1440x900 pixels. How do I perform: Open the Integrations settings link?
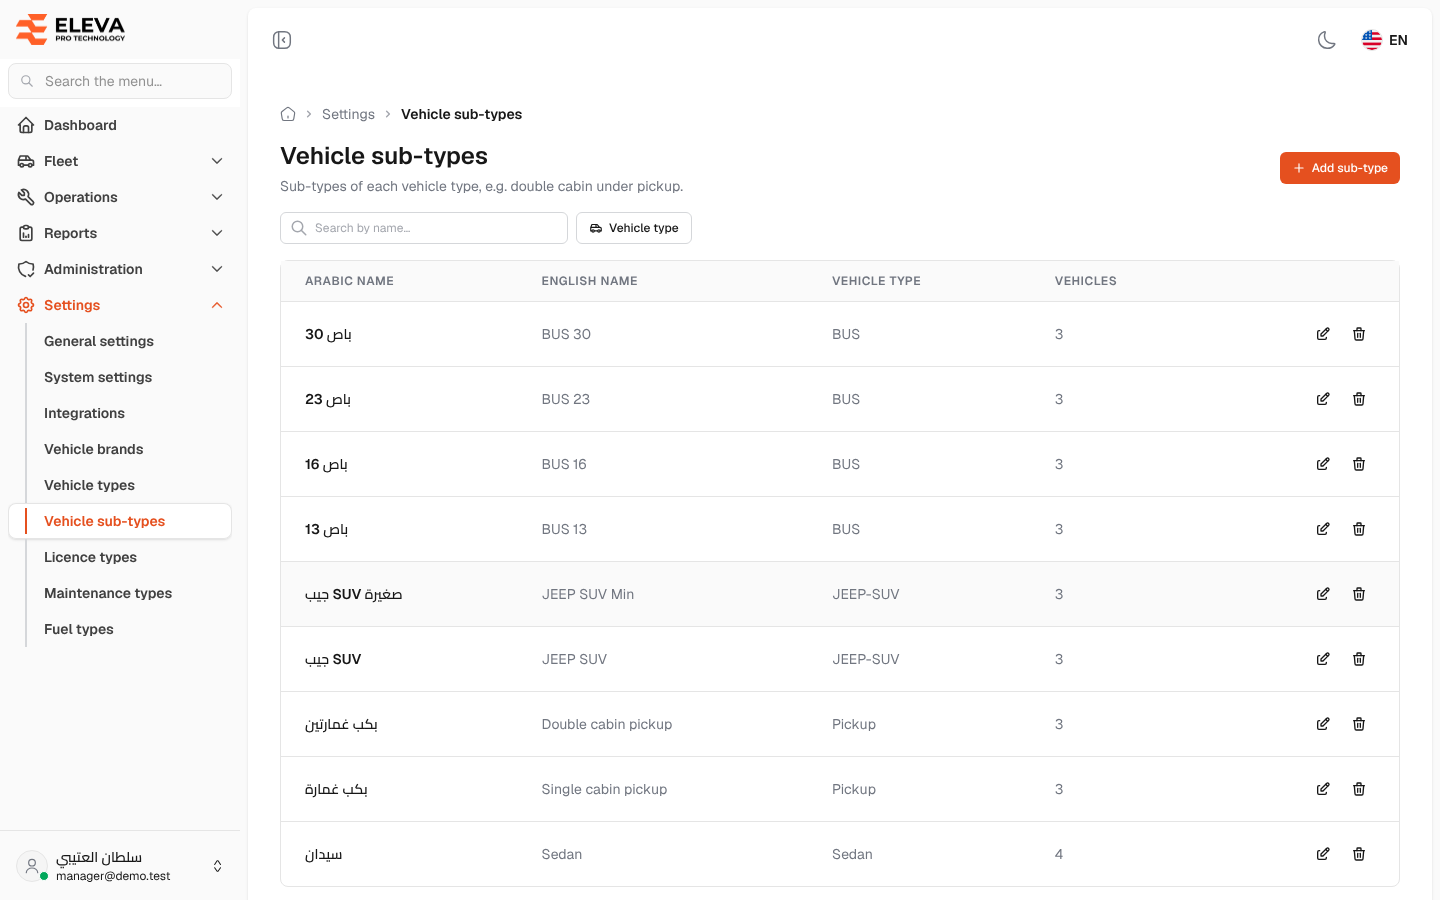84,413
